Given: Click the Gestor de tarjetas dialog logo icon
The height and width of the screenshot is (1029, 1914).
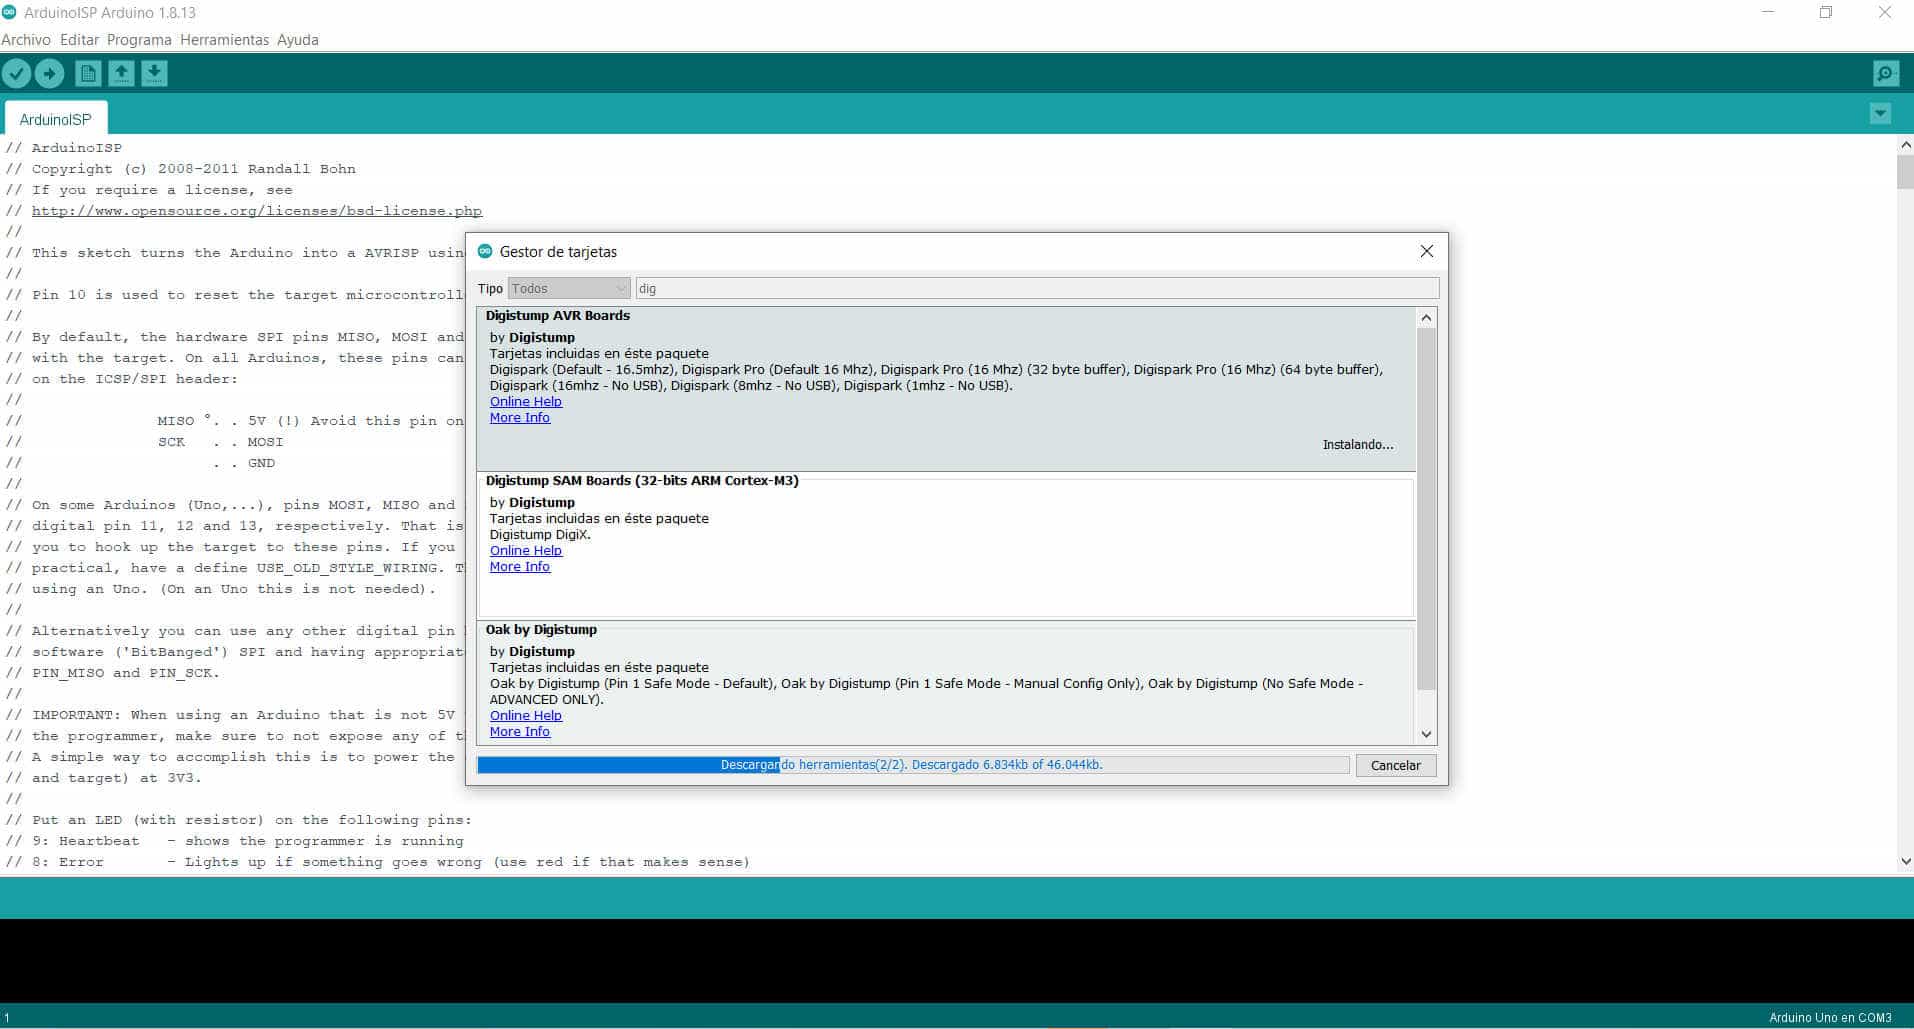Looking at the screenshot, I should pyautogui.click(x=485, y=251).
